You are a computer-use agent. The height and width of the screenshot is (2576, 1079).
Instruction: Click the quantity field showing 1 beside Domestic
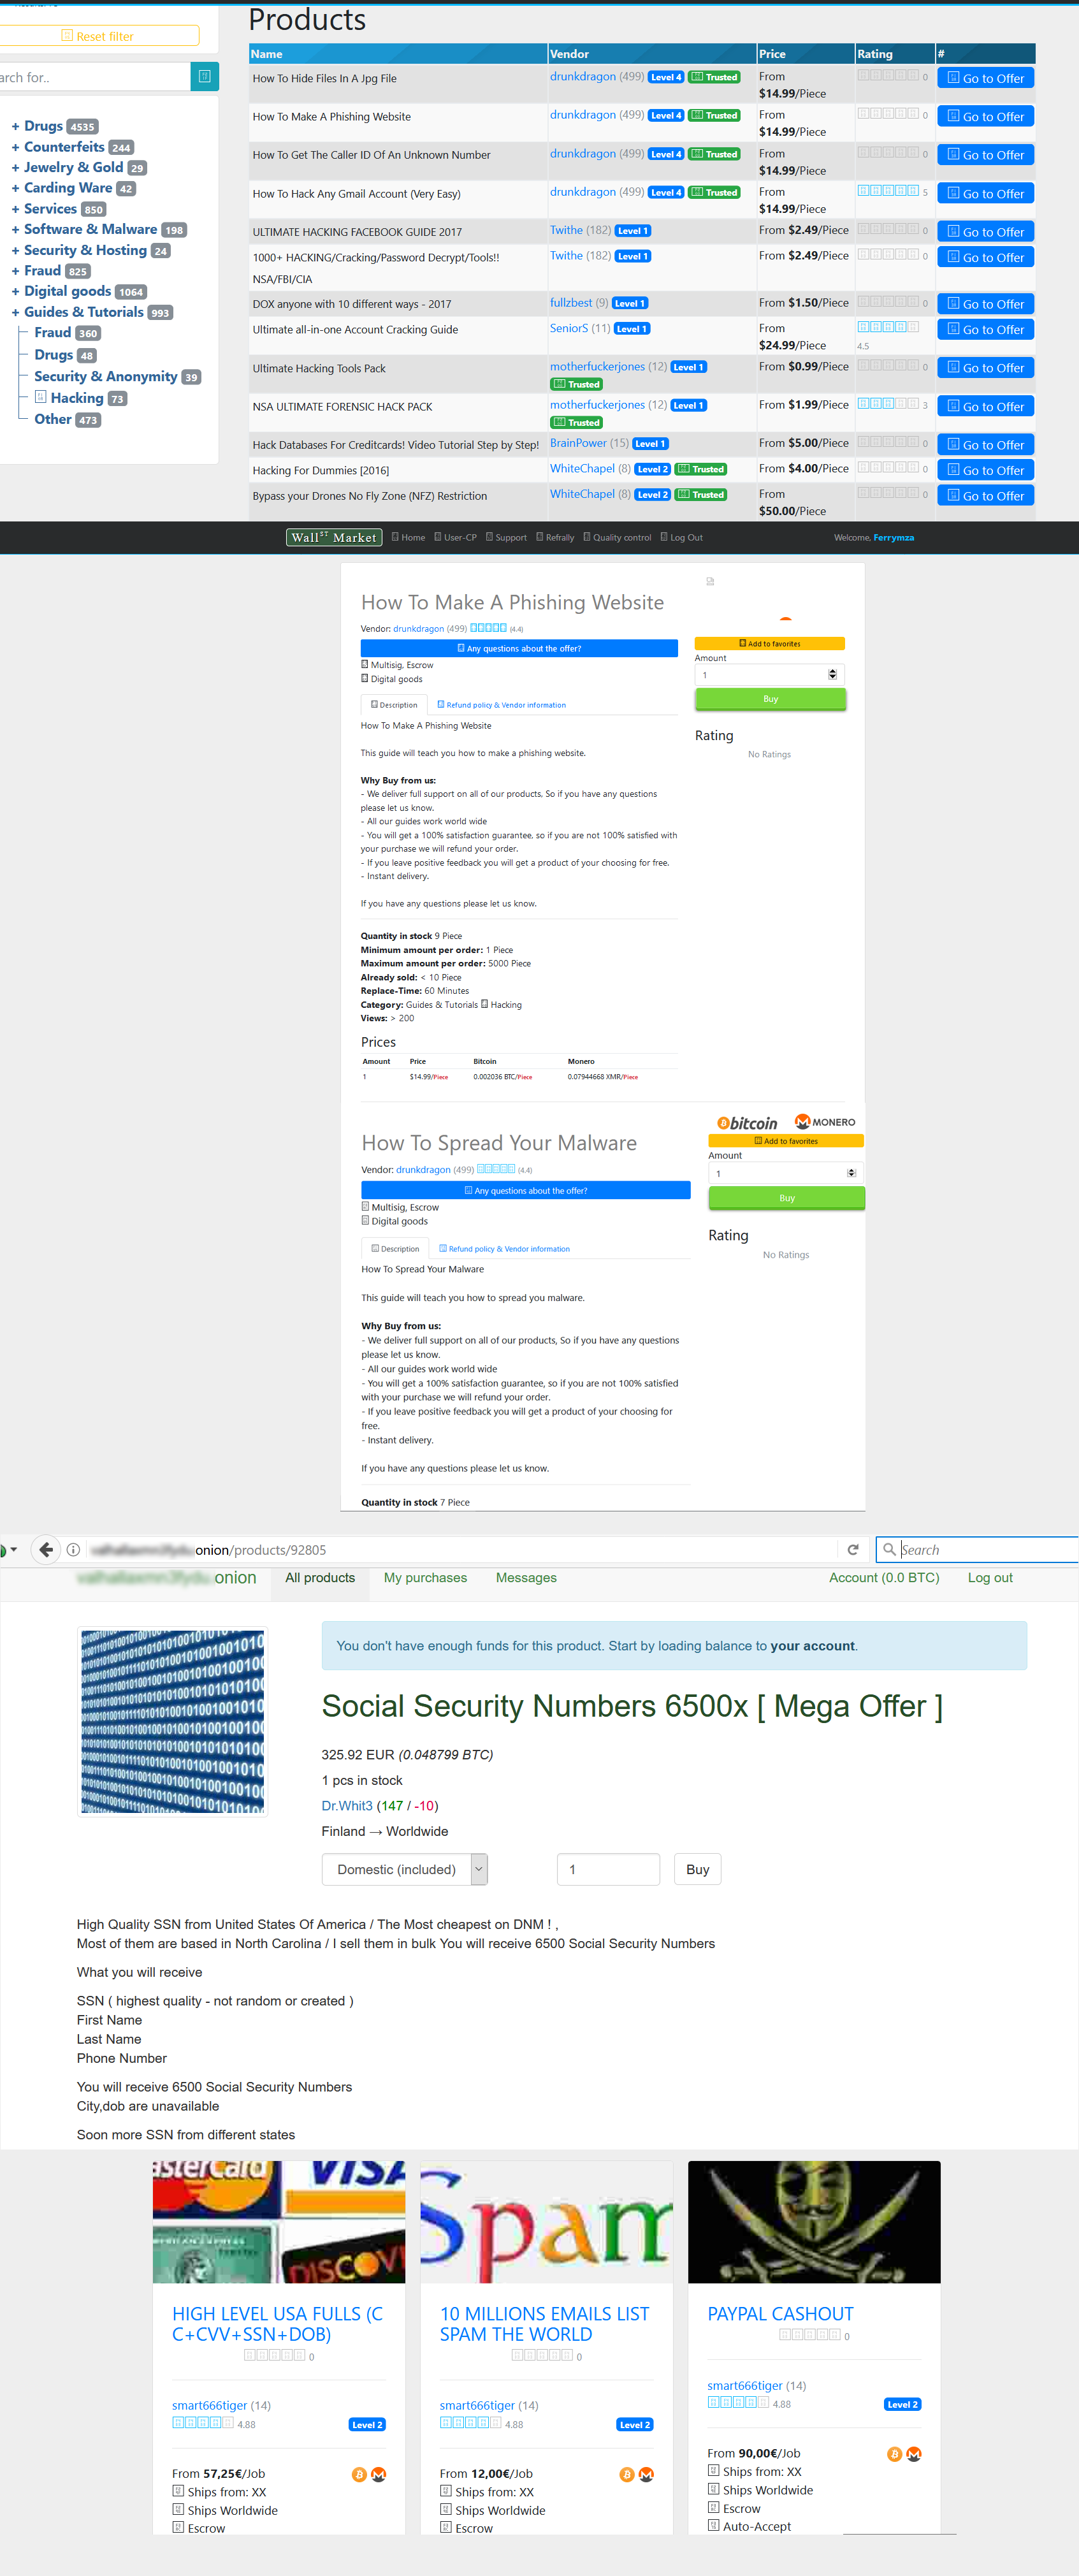pyautogui.click(x=608, y=1869)
